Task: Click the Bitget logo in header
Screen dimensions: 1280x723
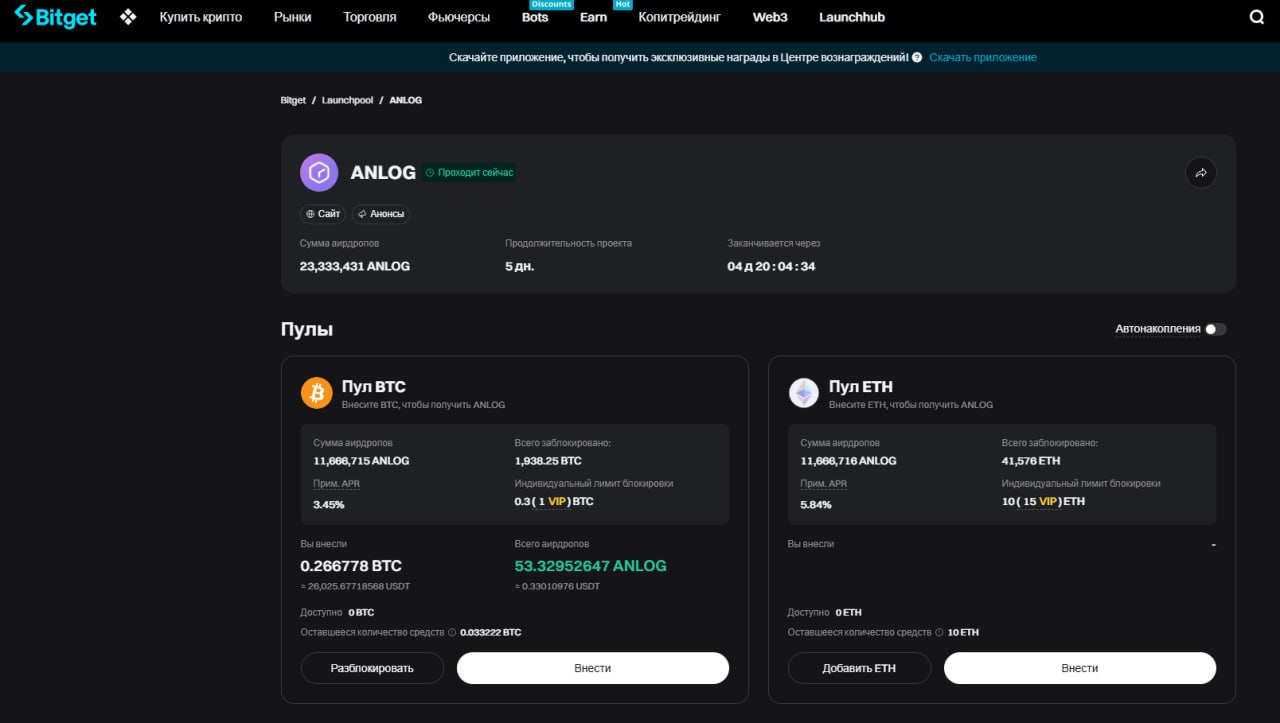Action: tap(55, 17)
